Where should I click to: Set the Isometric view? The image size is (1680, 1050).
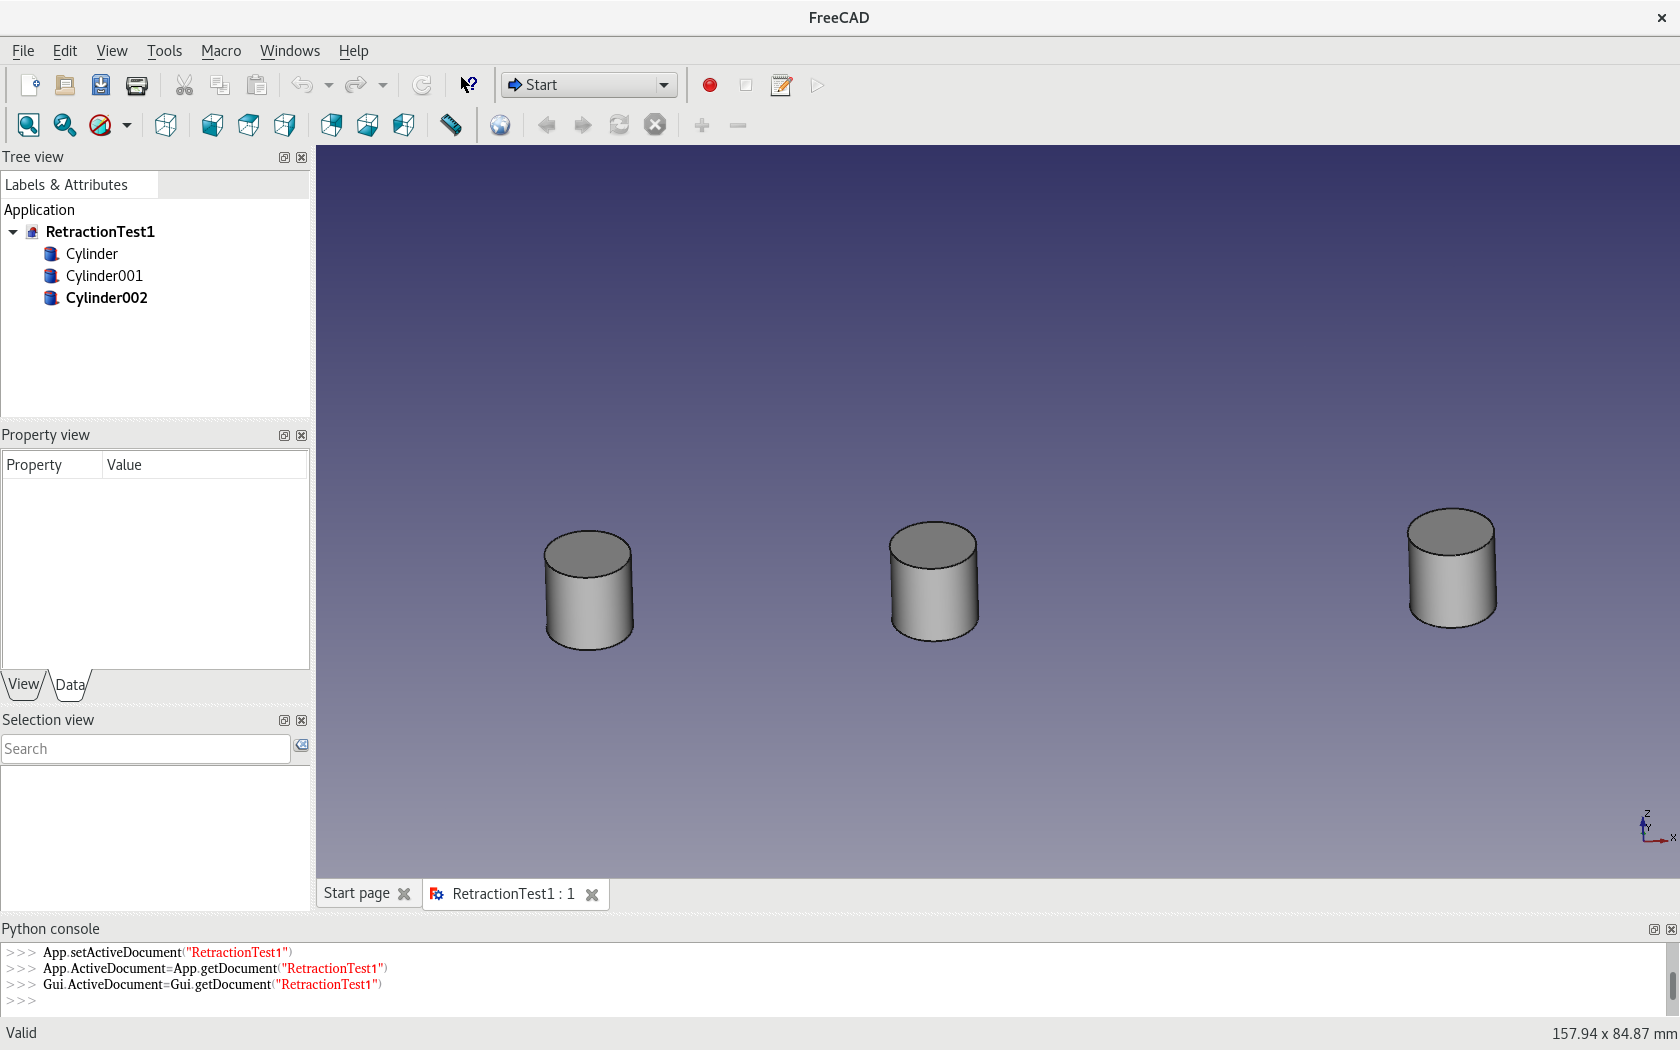point(166,125)
